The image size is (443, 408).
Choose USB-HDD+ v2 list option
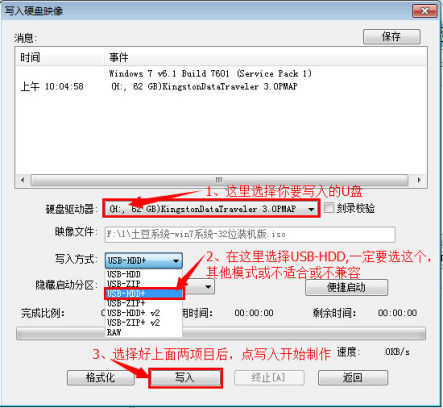pos(133,313)
